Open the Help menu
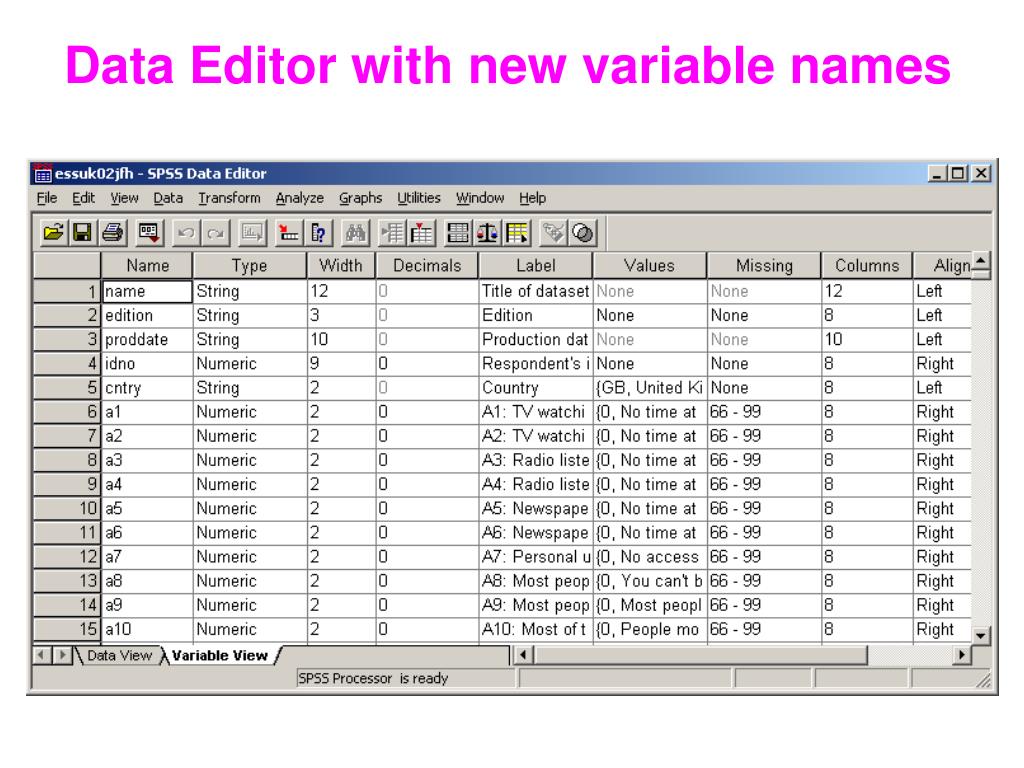 532,198
